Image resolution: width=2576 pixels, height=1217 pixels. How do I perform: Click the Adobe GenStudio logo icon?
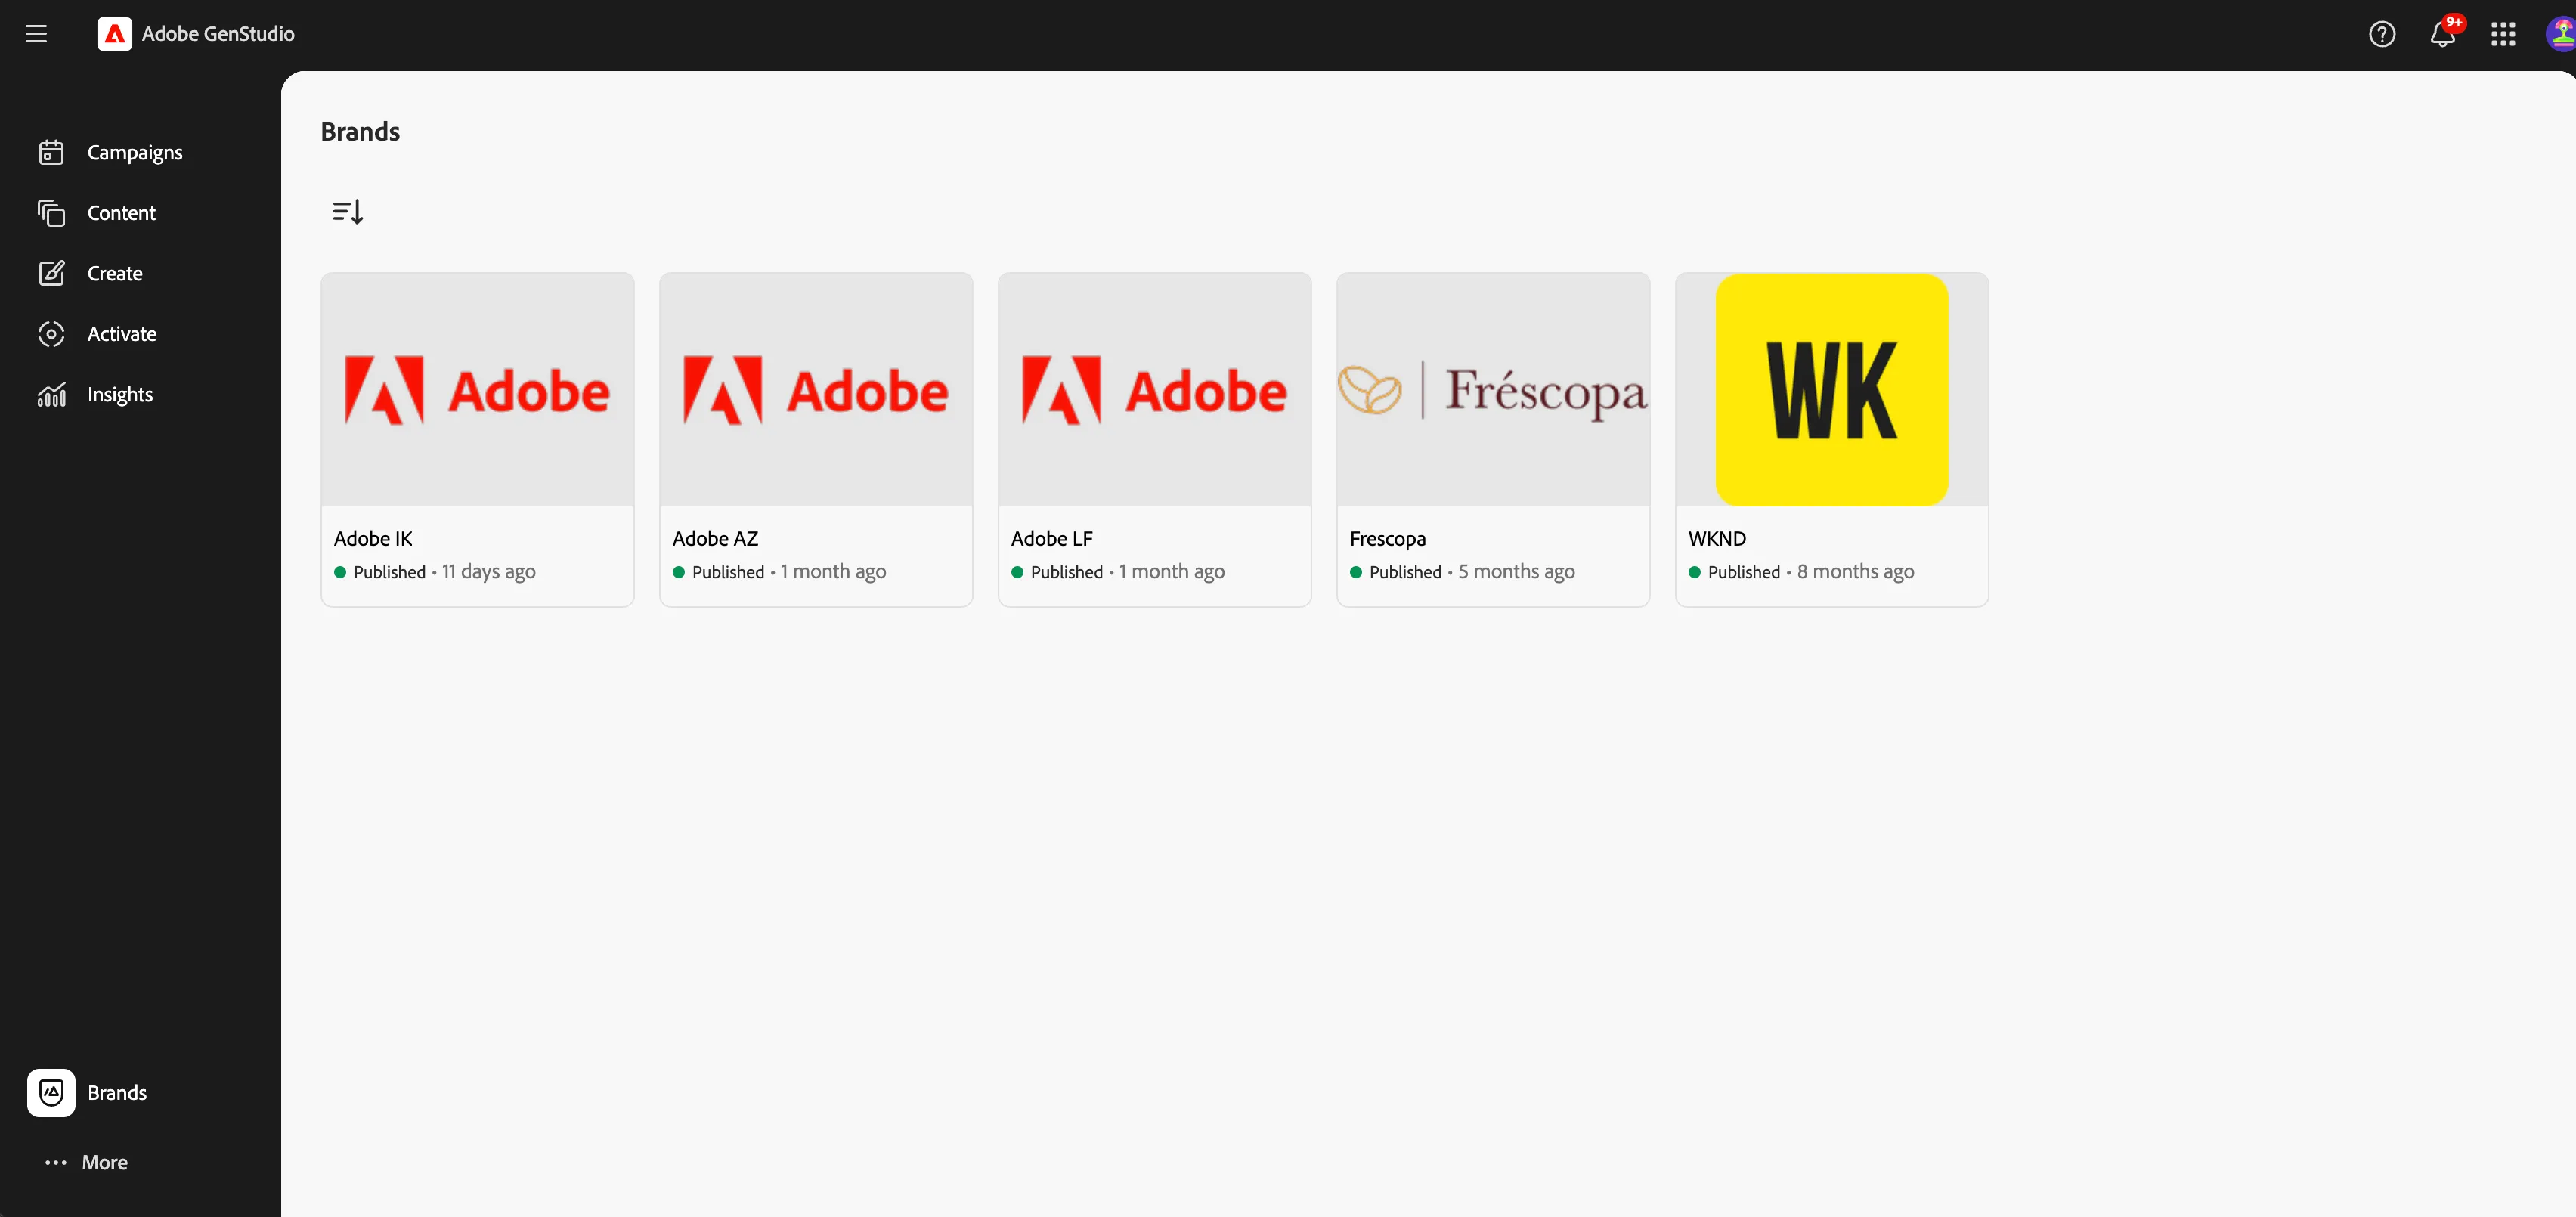point(114,34)
